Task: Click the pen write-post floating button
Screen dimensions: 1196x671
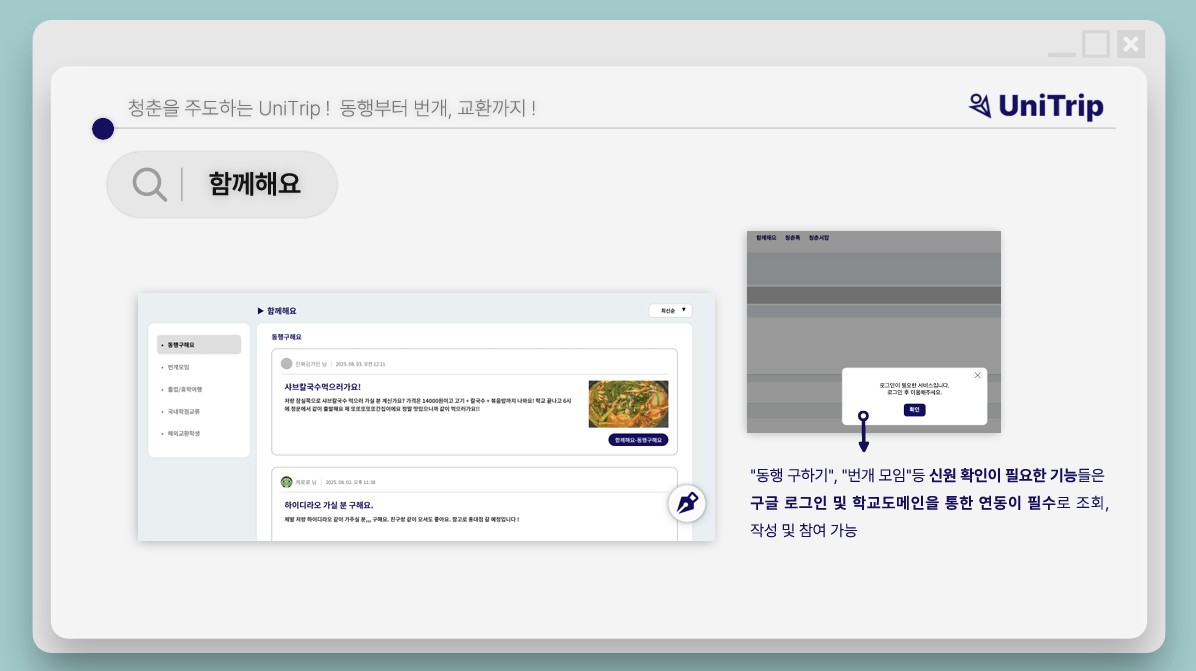Action: coord(686,503)
